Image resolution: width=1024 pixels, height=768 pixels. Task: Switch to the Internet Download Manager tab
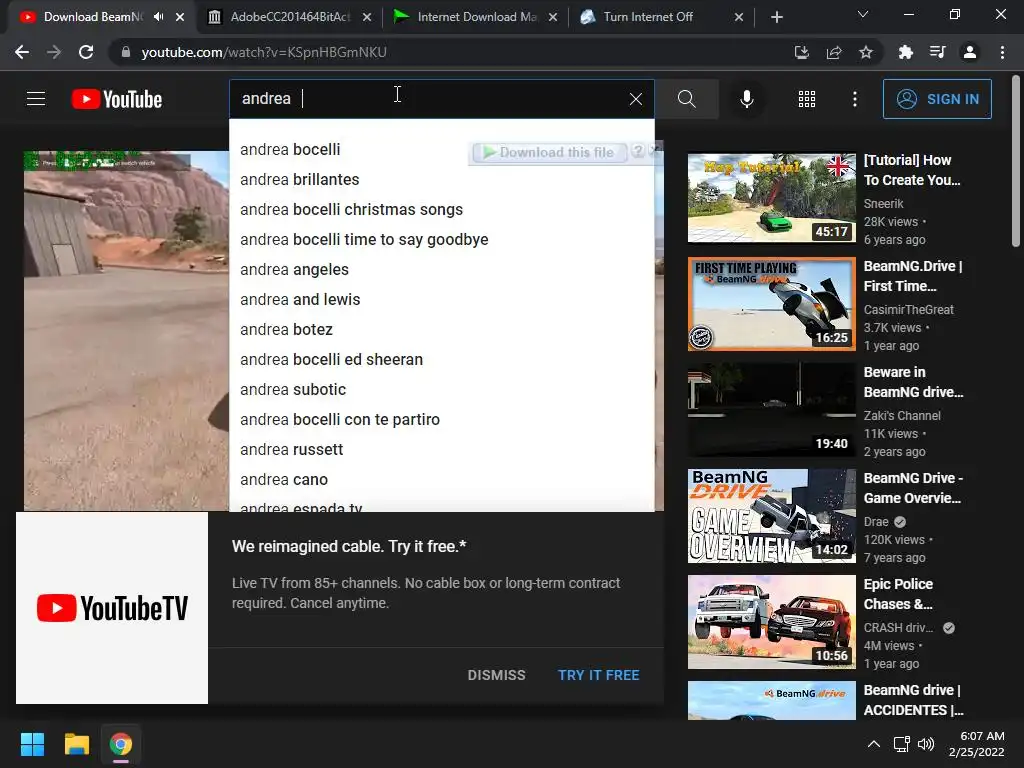coord(477,17)
